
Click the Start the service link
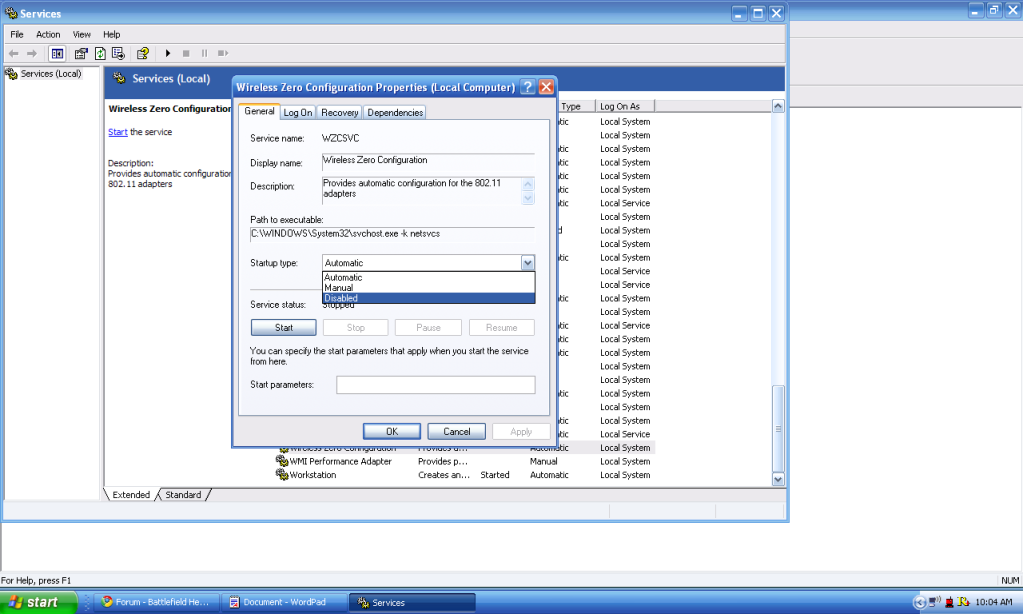117,132
